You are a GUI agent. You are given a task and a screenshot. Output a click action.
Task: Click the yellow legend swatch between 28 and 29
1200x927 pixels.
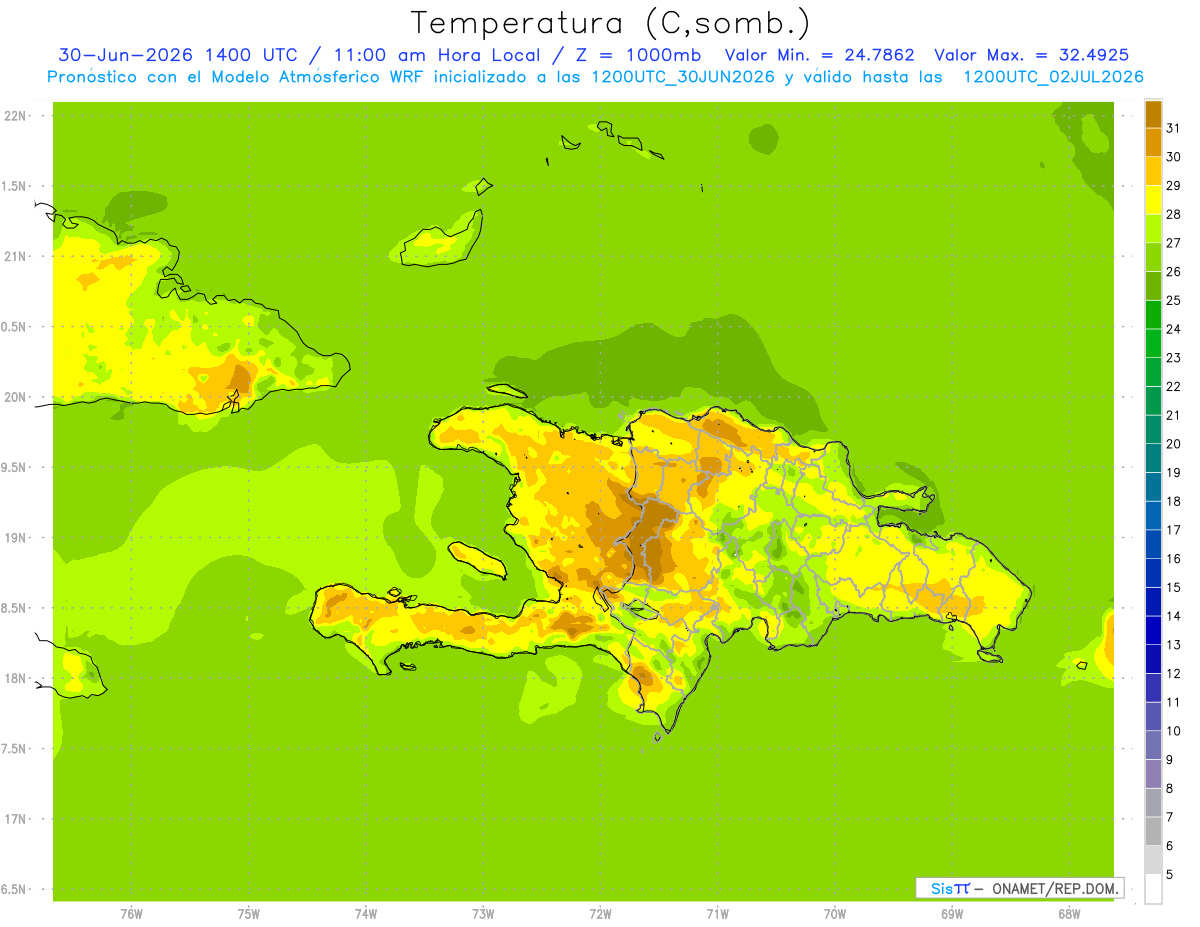click(x=1153, y=200)
